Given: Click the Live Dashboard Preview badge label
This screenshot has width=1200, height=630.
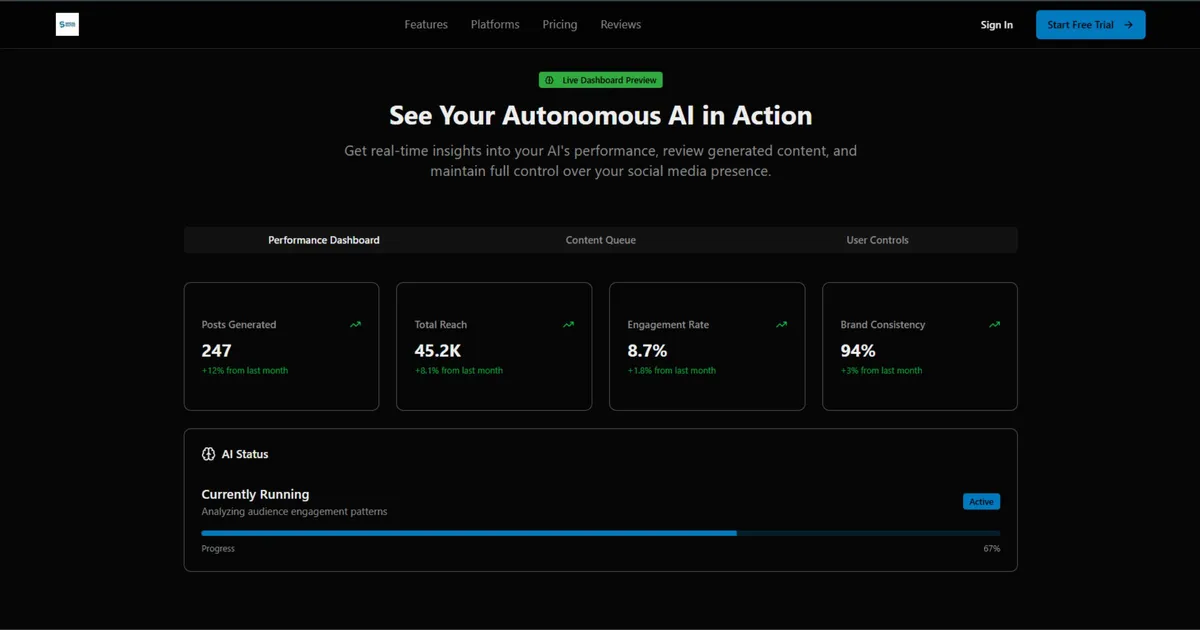Looking at the screenshot, I should [608, 80].
